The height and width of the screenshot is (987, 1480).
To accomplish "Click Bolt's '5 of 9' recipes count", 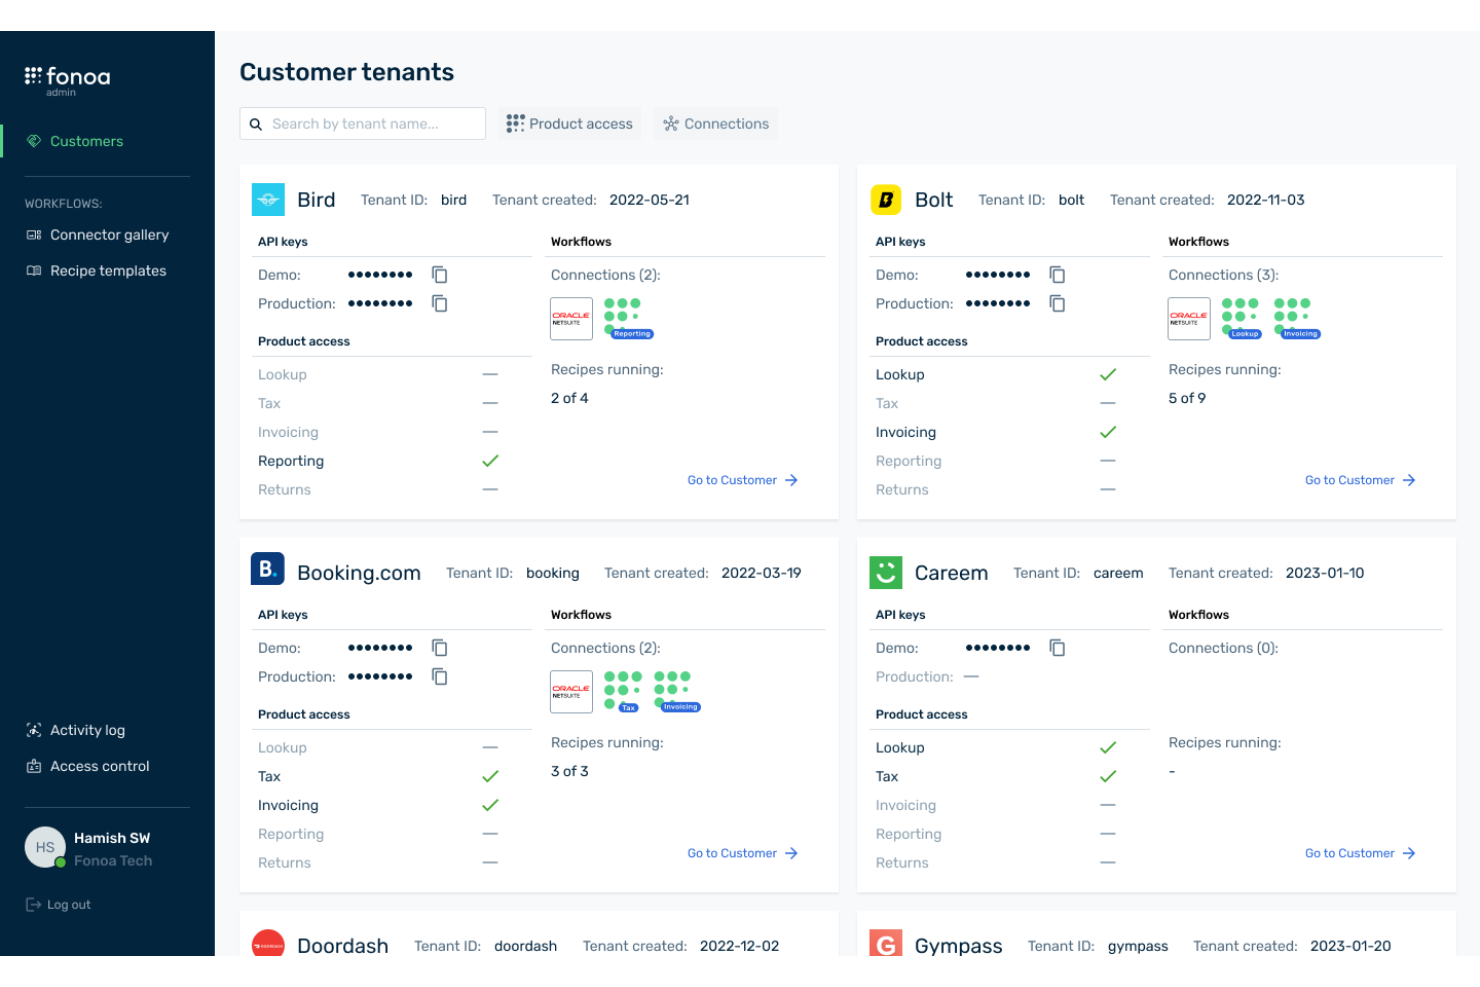I will (x=1187, y=398).
